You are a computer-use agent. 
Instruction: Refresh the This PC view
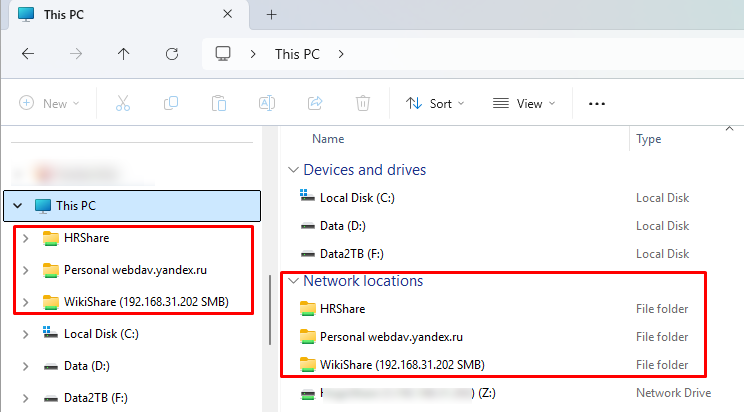[172, 54]
